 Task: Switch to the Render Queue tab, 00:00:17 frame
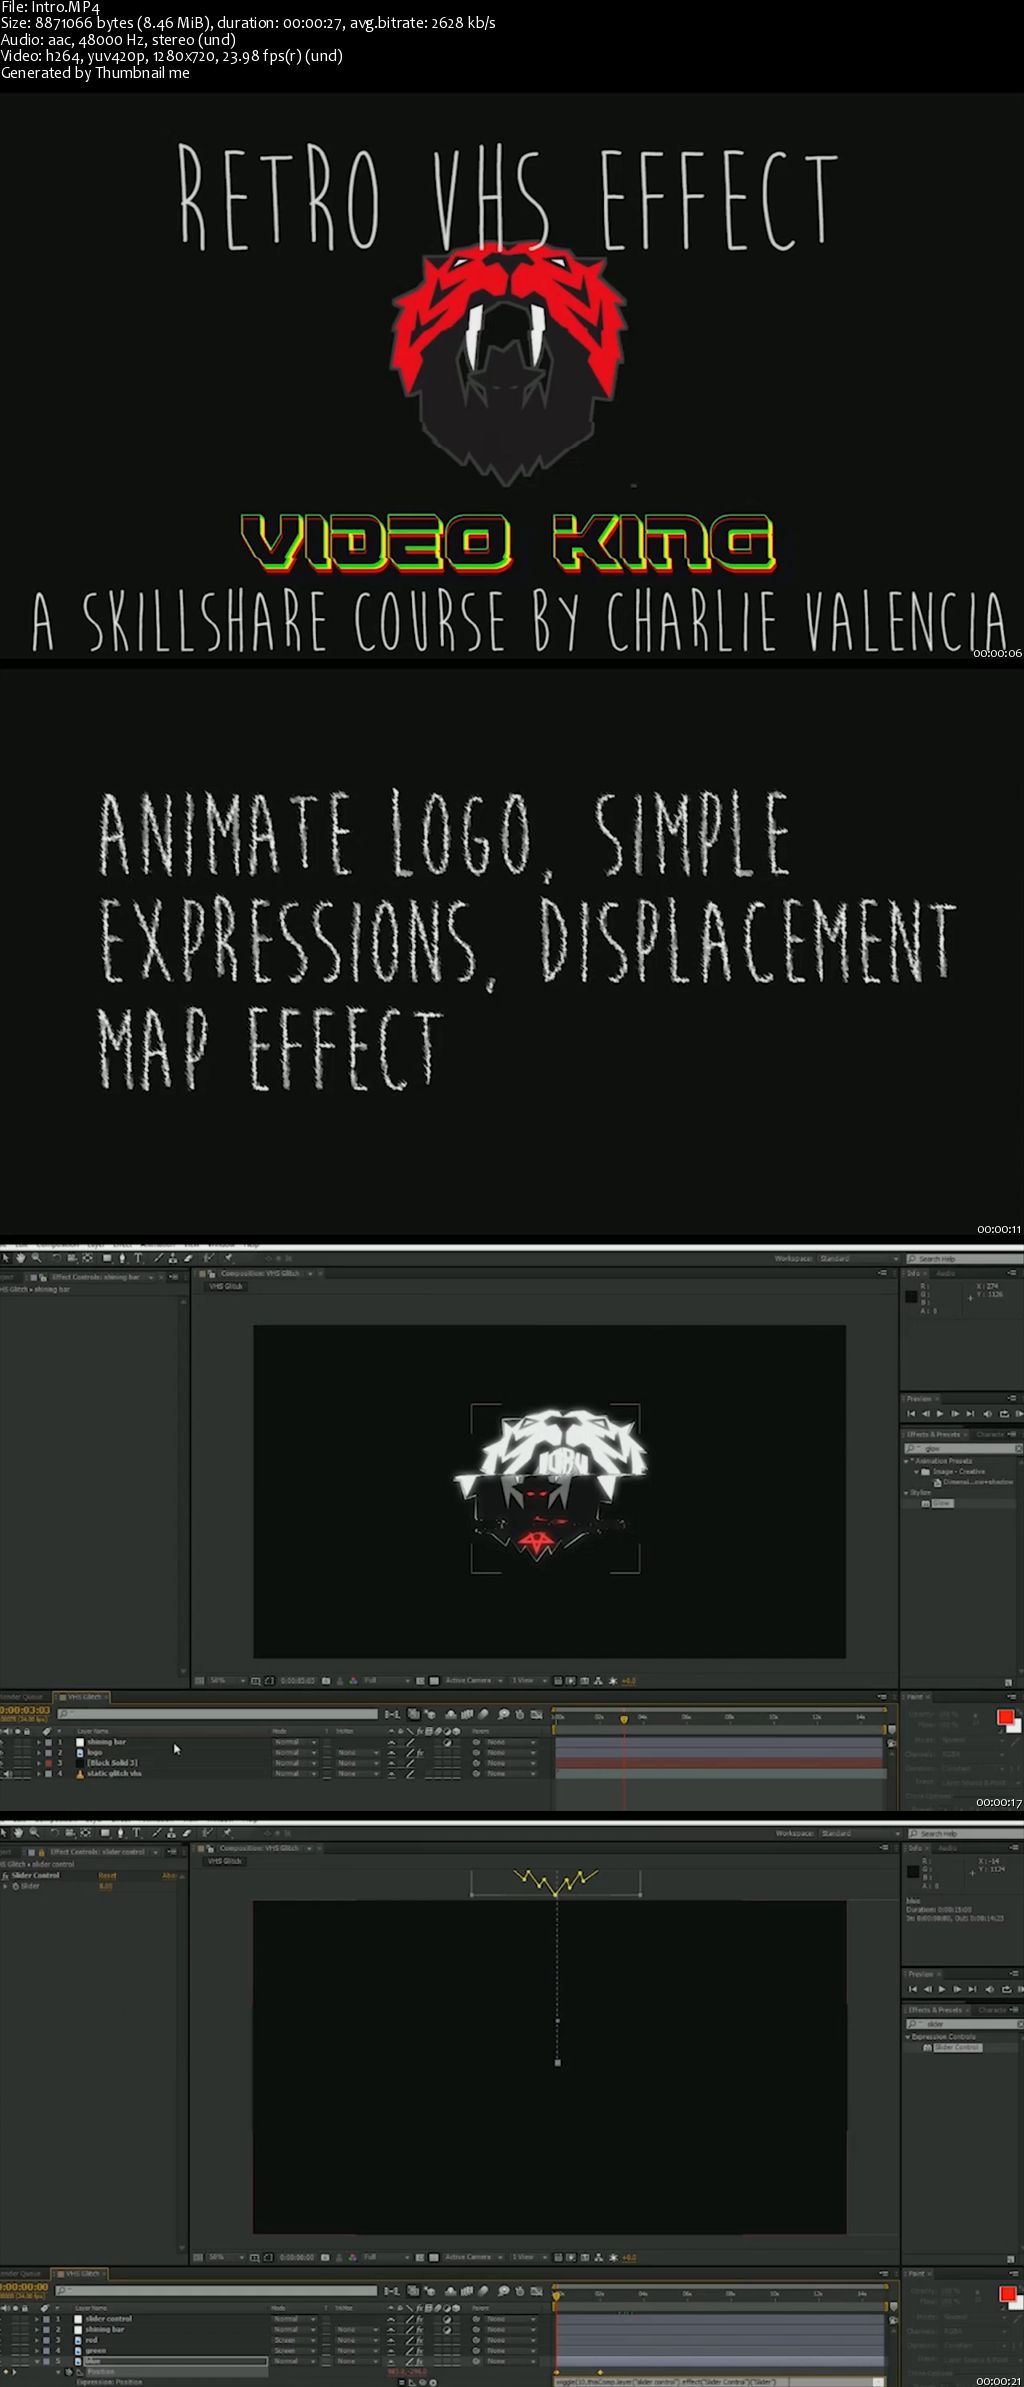tap(22, 1697)
